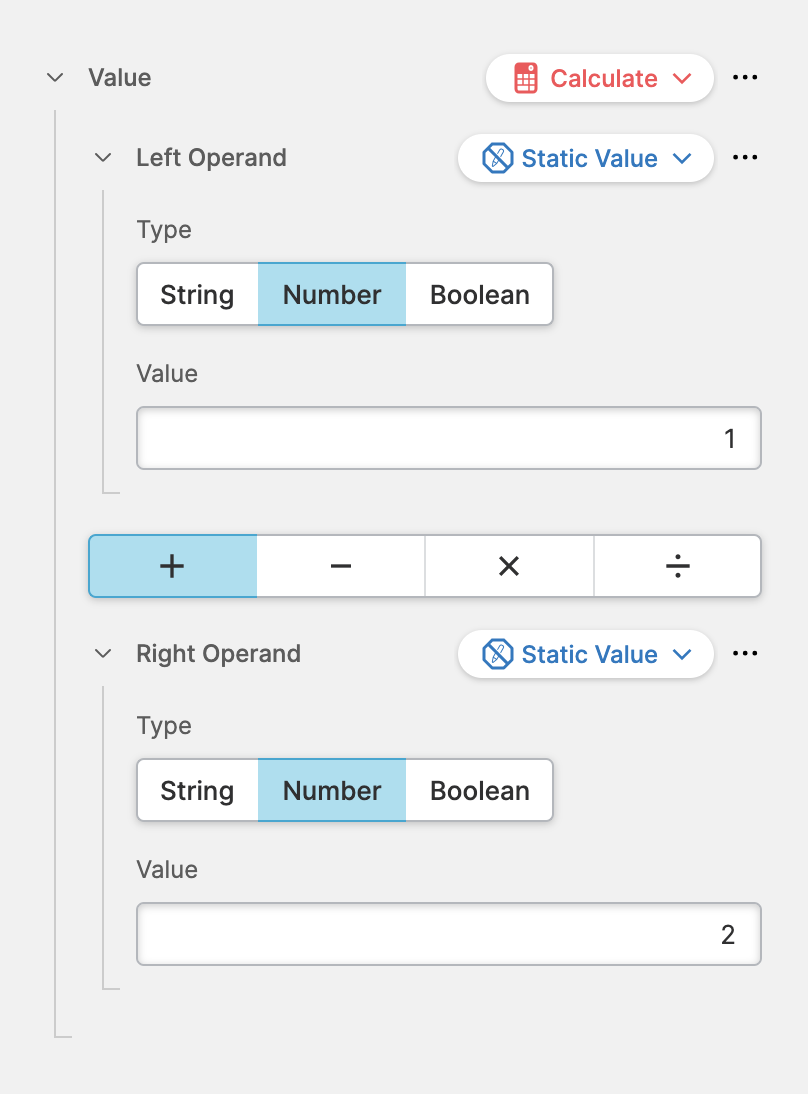Set Left Operand type to Boolean

coord(479,295)
